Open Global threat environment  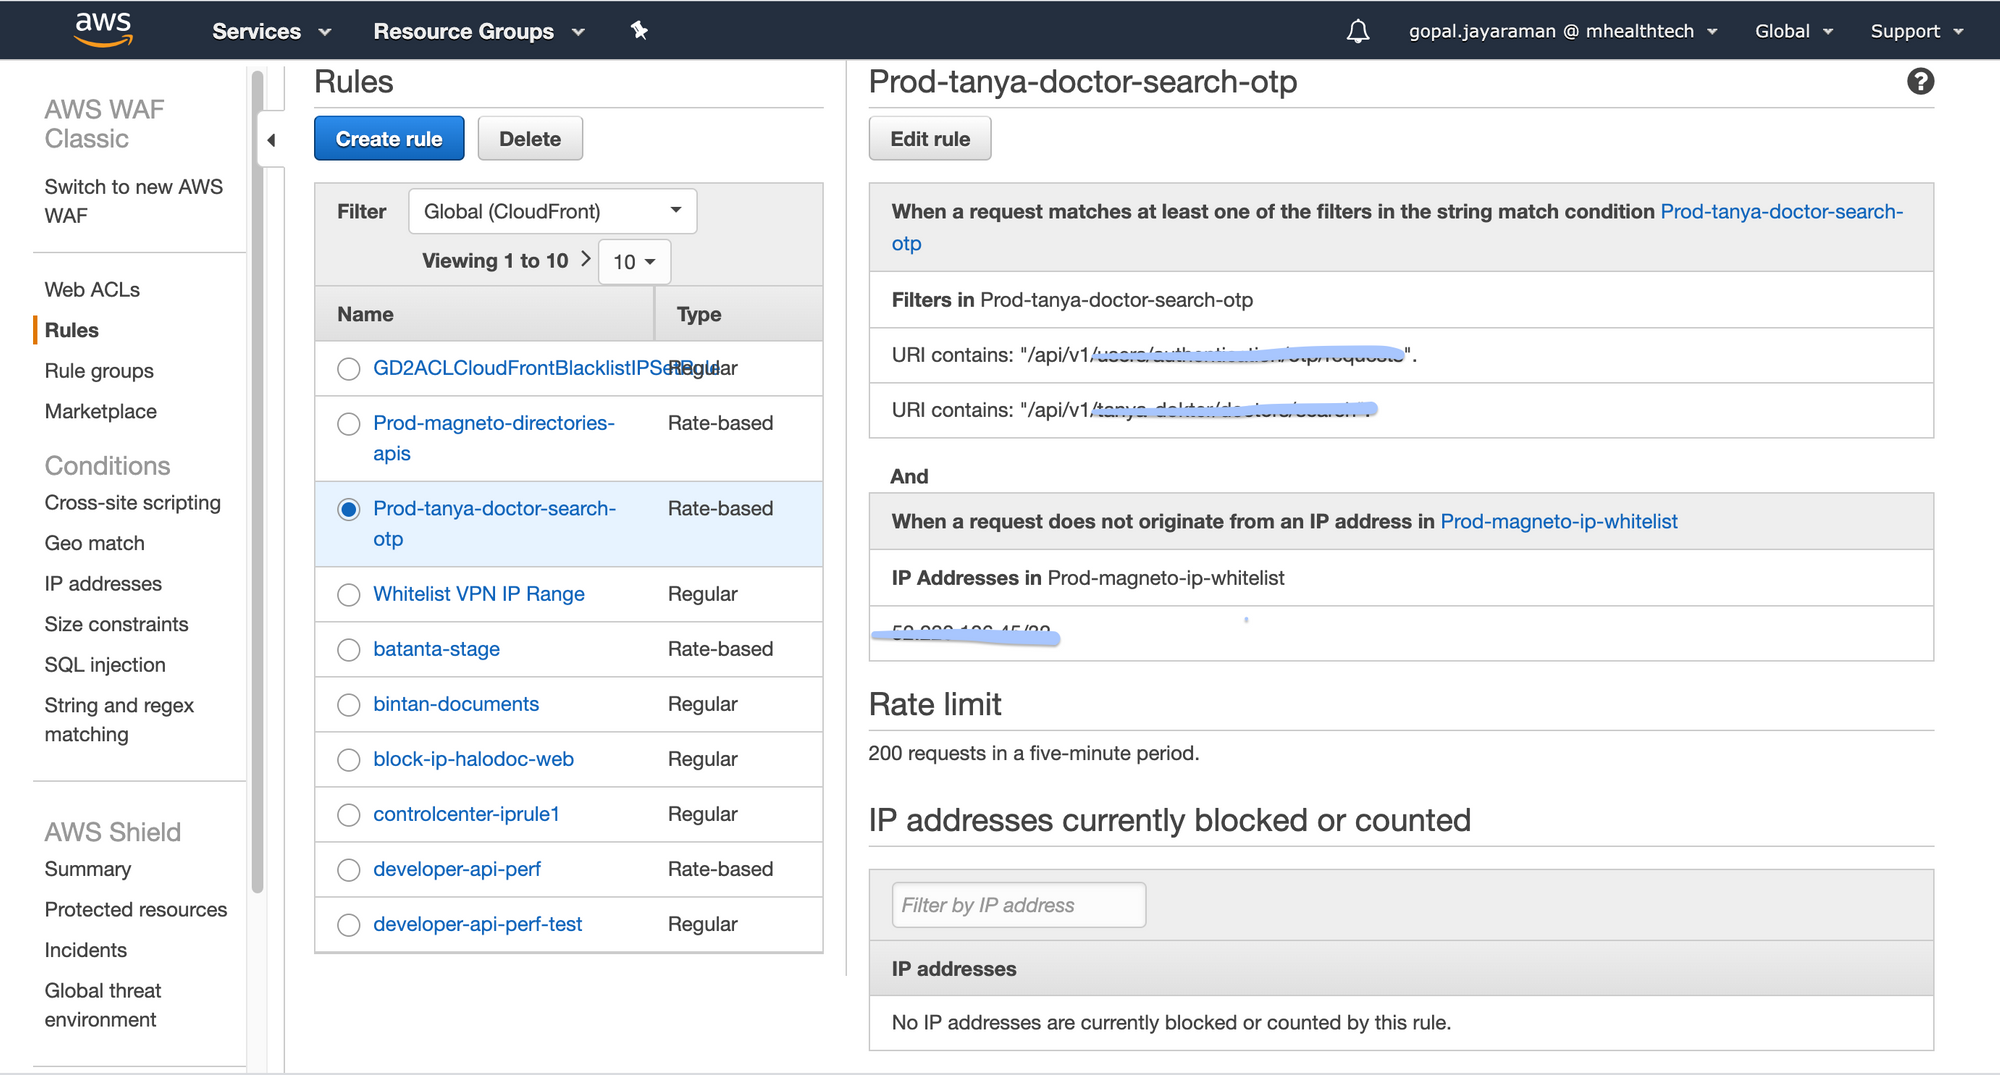pos(103,1005)
